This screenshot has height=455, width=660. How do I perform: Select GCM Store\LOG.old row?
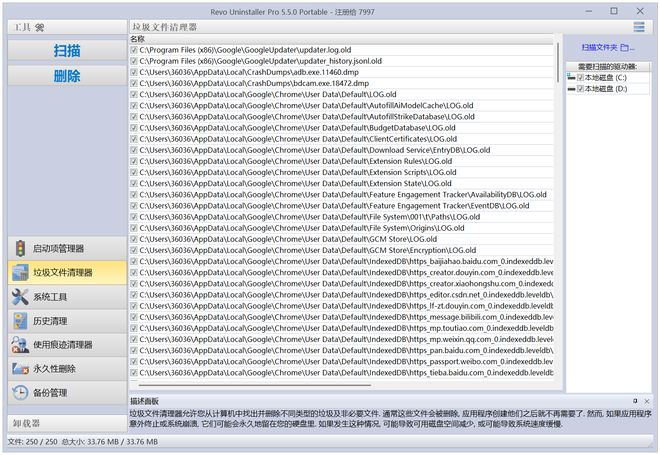click(x=341, y=239)
